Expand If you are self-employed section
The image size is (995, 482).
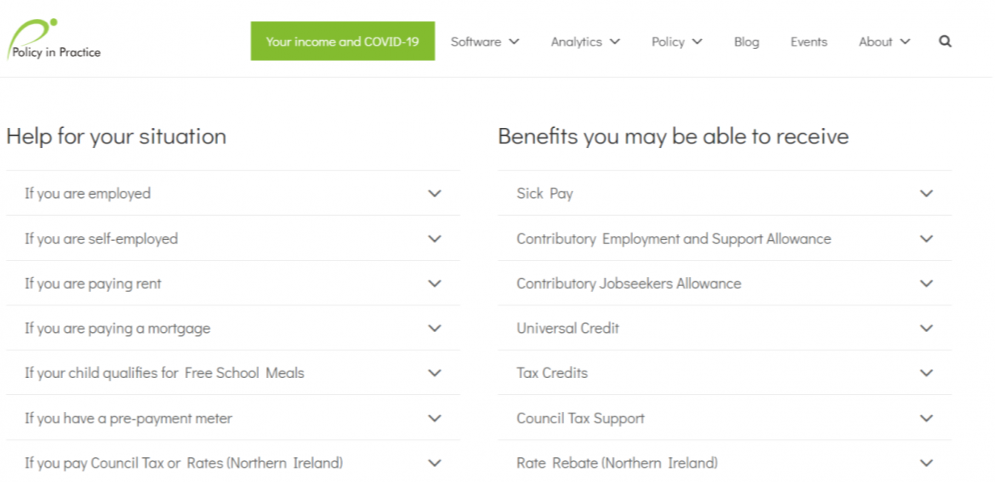(x=233, y=238)
